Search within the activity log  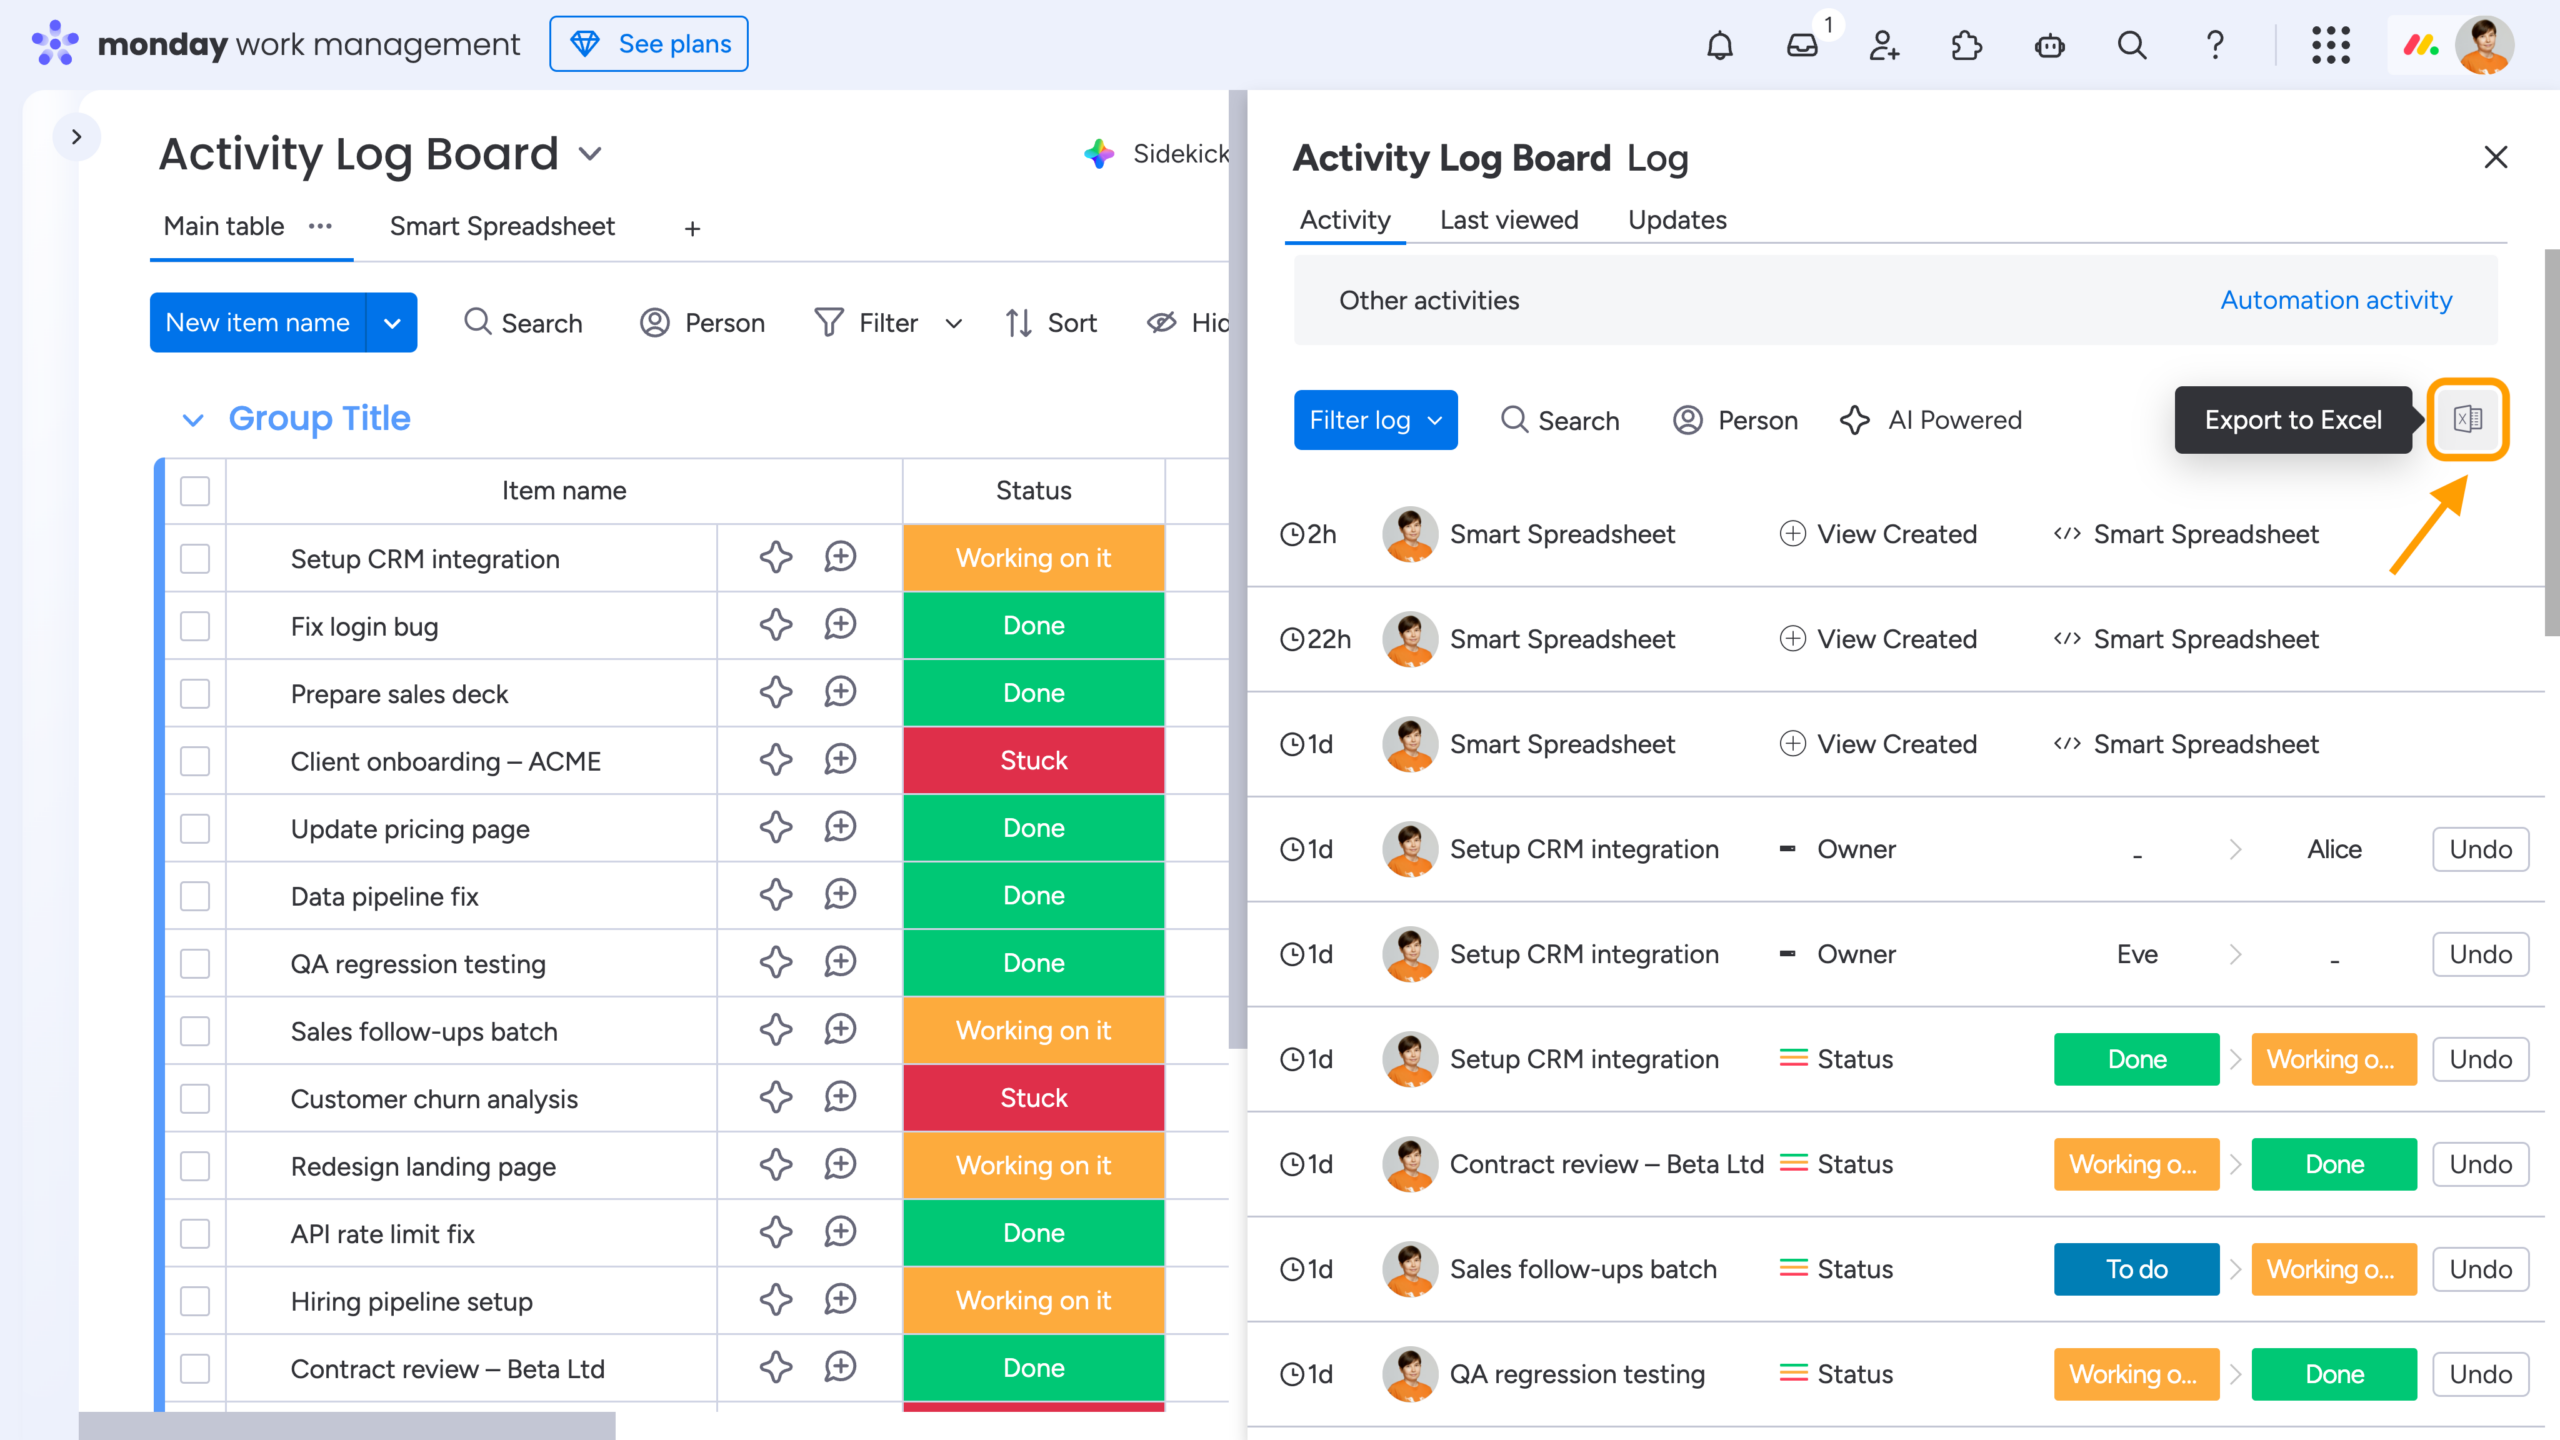coord(1560,420)
